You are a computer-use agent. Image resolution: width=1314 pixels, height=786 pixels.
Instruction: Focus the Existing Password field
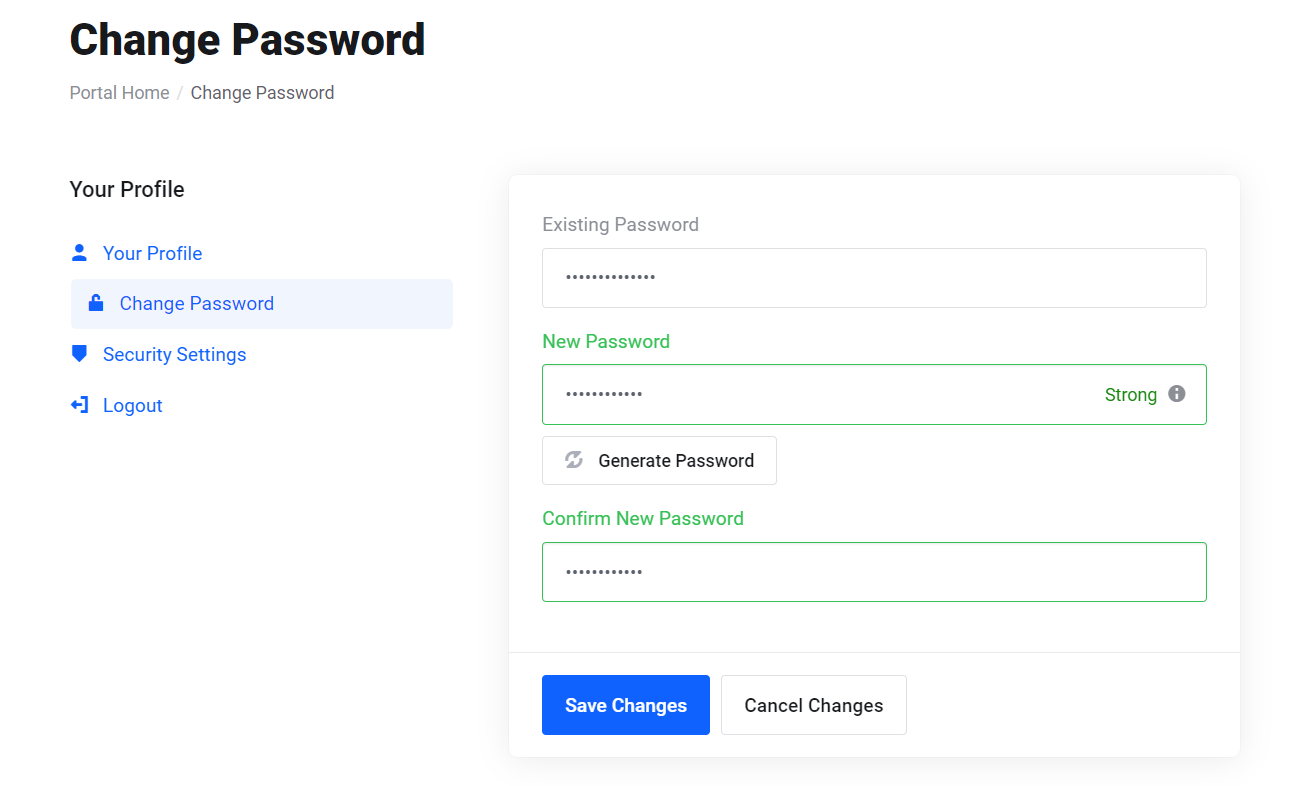[x=874, y=278]
